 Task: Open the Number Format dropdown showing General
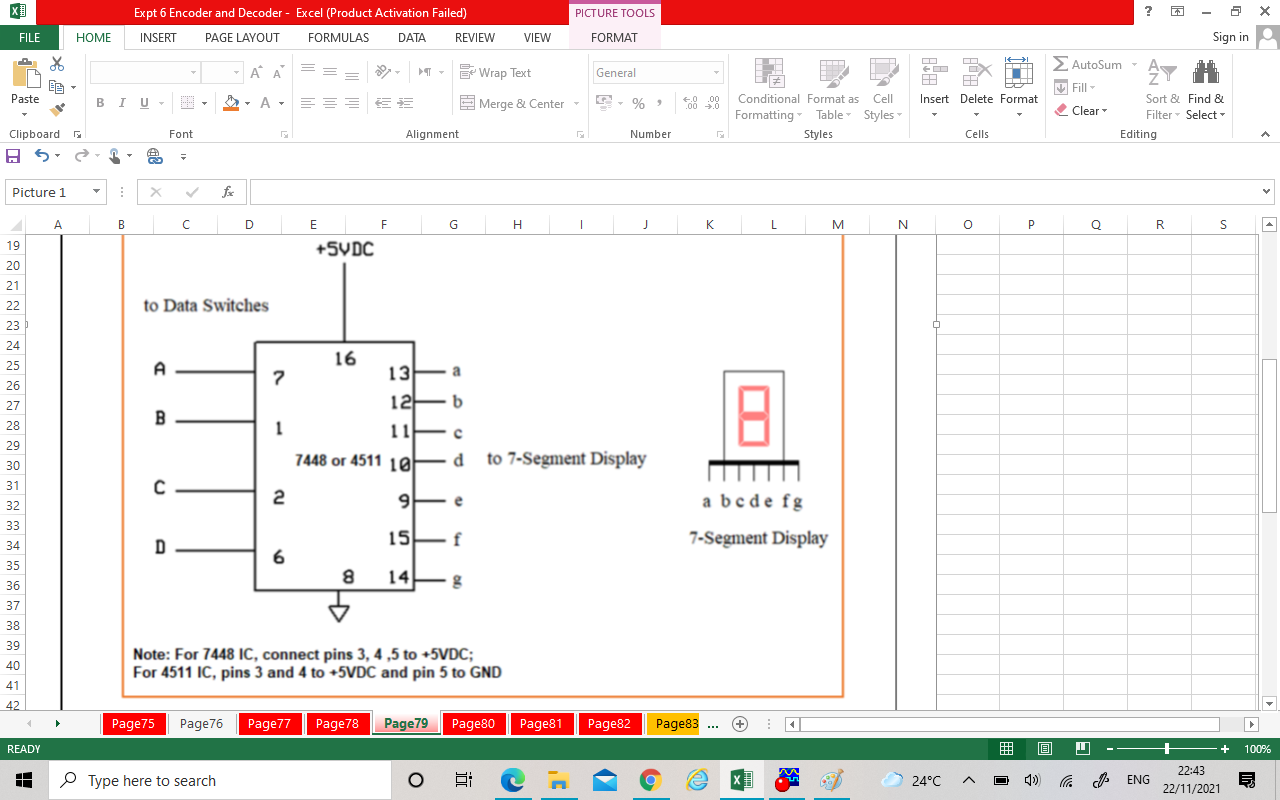coord(656,72)
